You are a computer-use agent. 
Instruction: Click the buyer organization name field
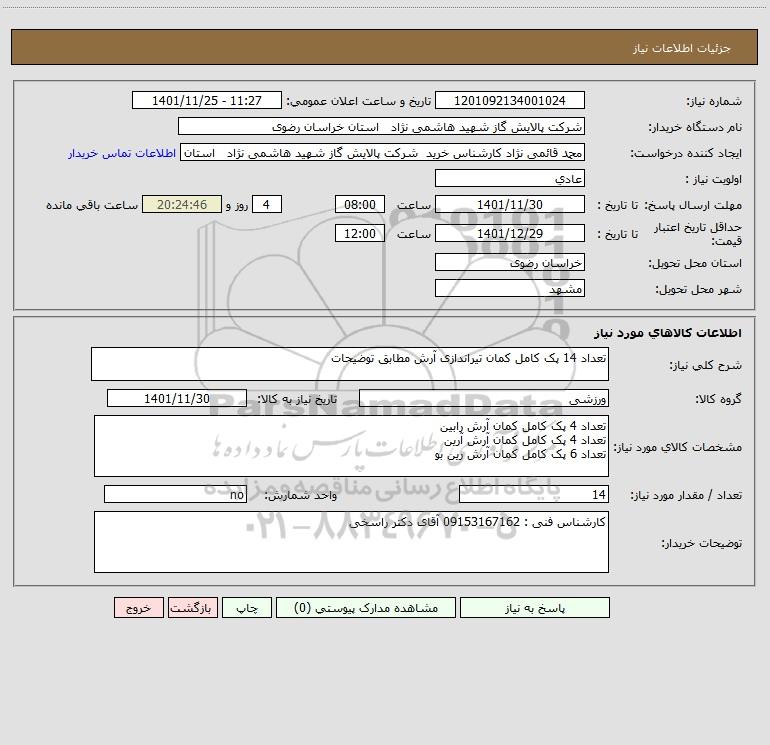[381, 126]
